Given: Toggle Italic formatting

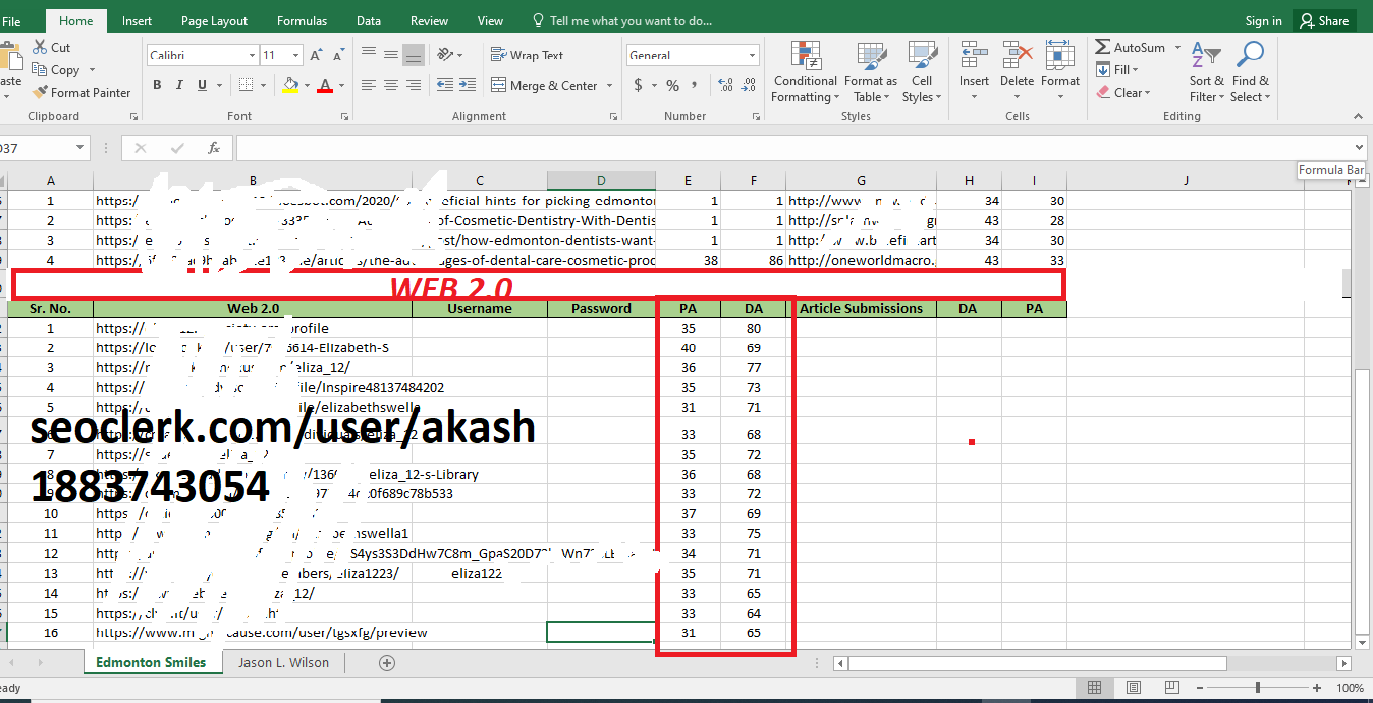Looking at the screenshot, I should pos(180,86).
